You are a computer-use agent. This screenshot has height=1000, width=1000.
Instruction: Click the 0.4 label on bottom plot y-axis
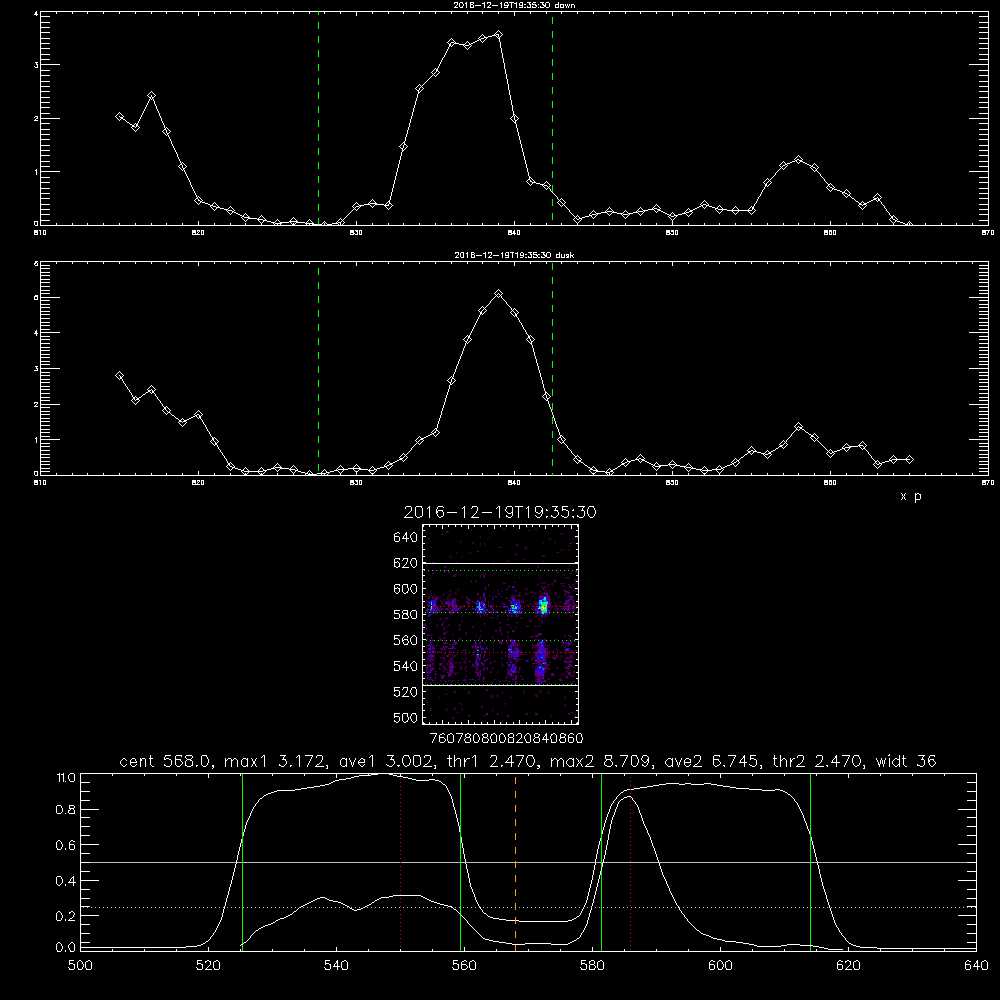[x=66, y=881]
